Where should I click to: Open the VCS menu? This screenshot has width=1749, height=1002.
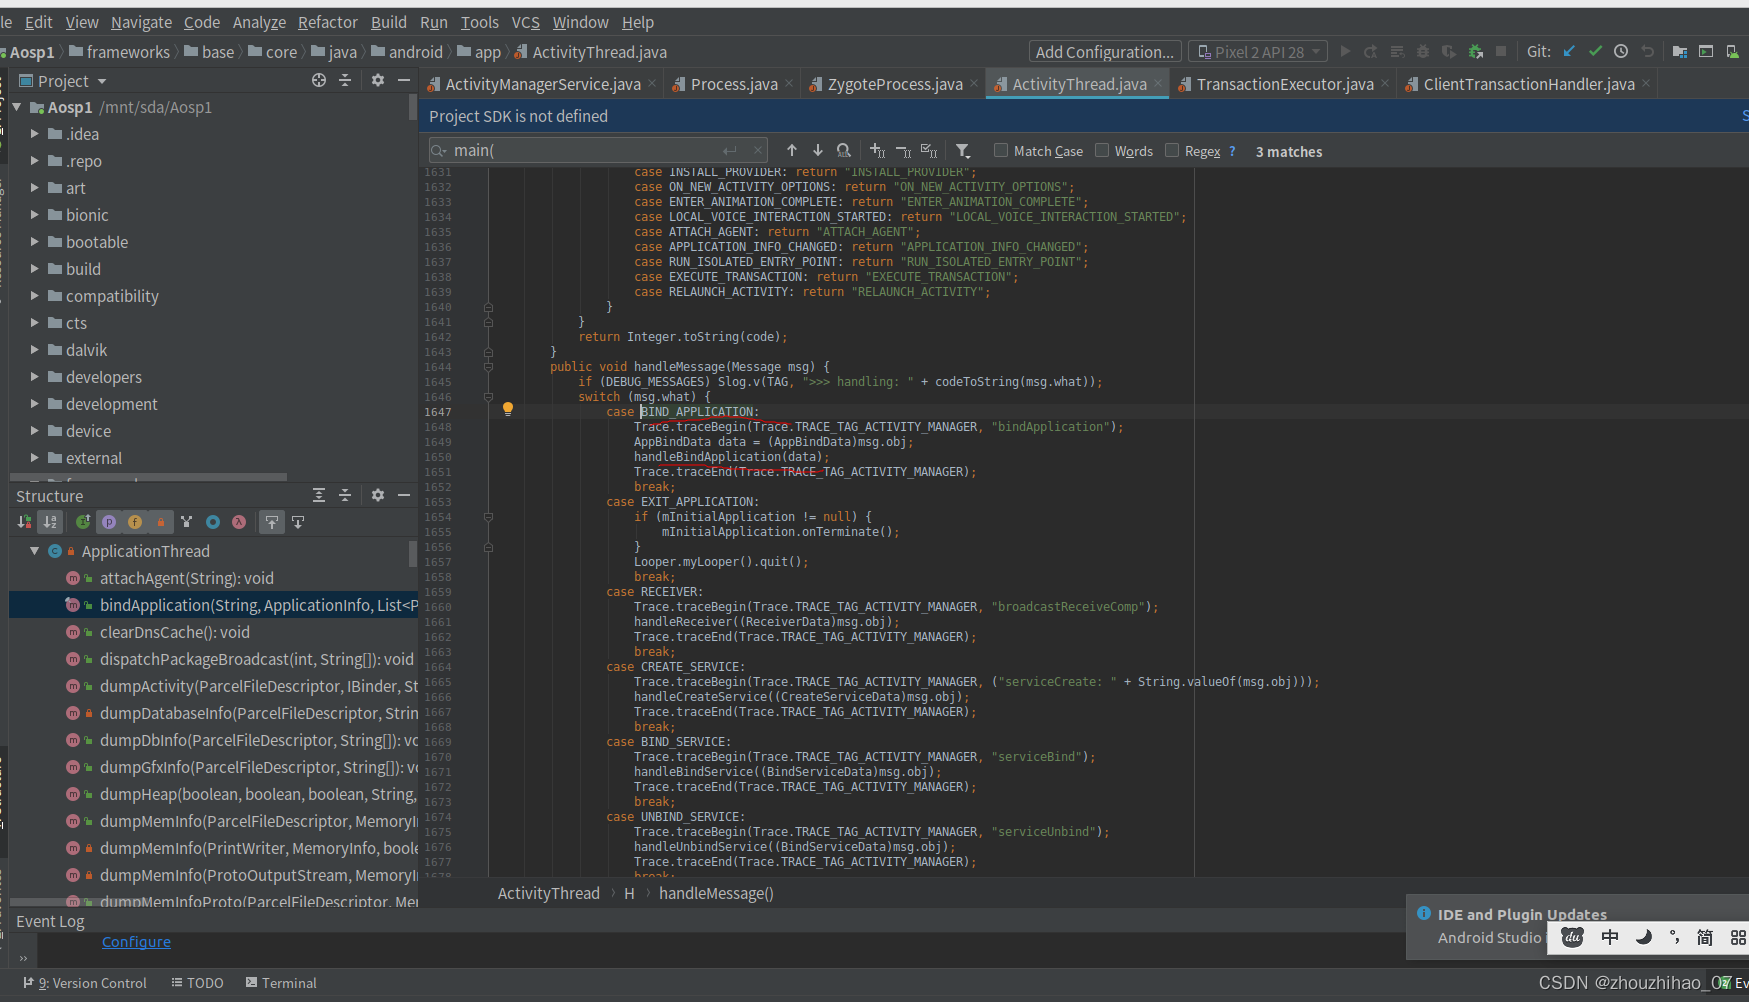coord(525,22)
